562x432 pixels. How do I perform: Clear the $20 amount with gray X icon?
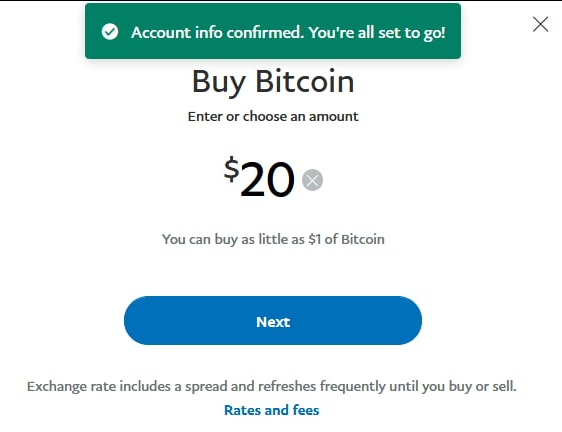(x=312, y=180)
